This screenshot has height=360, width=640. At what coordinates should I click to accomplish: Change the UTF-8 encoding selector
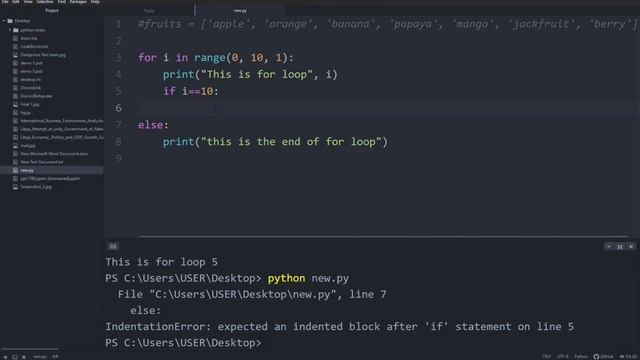pos(562,357)
